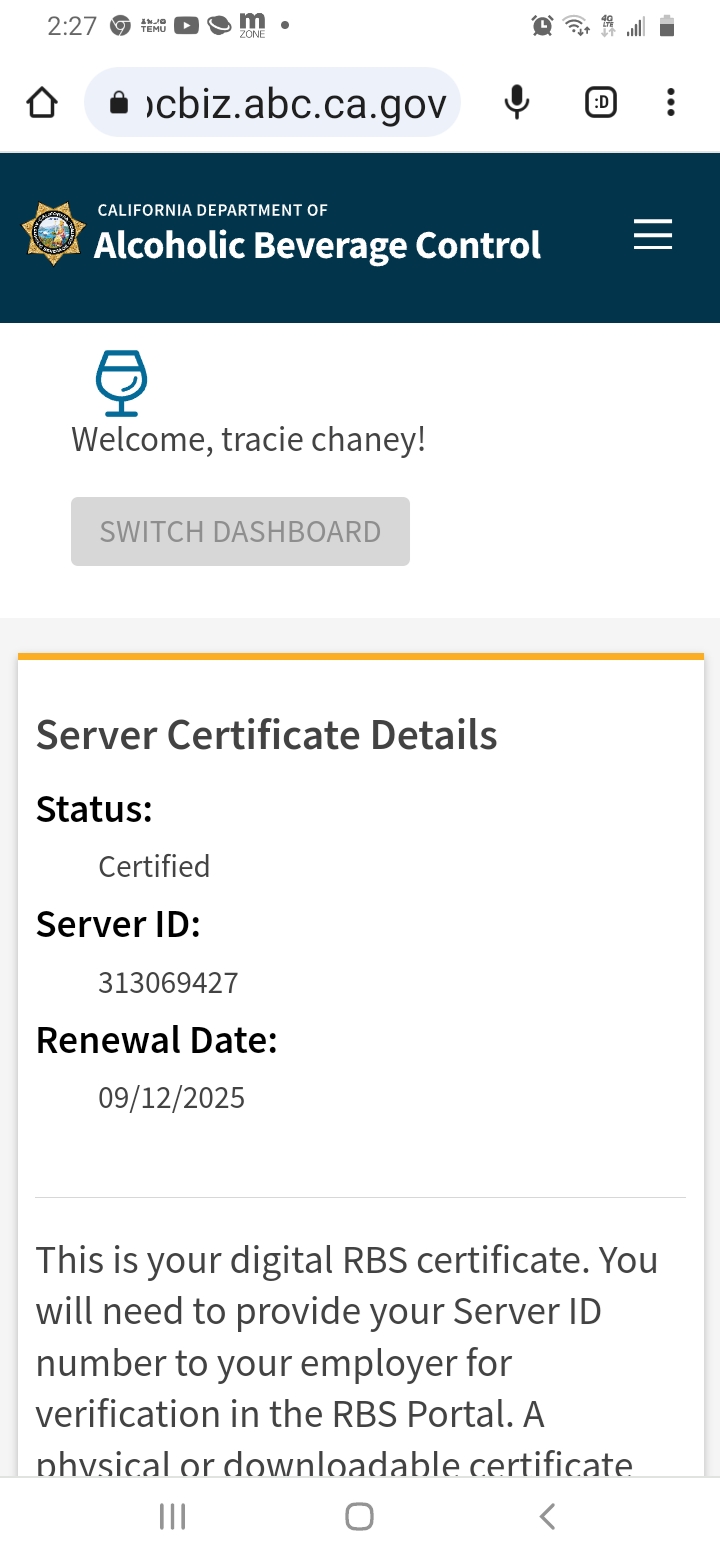Image resolution: width=720 pixels, height=1560 pixels.
Task: Tap the YouTube notification icon in status bar
Action: 186,26
